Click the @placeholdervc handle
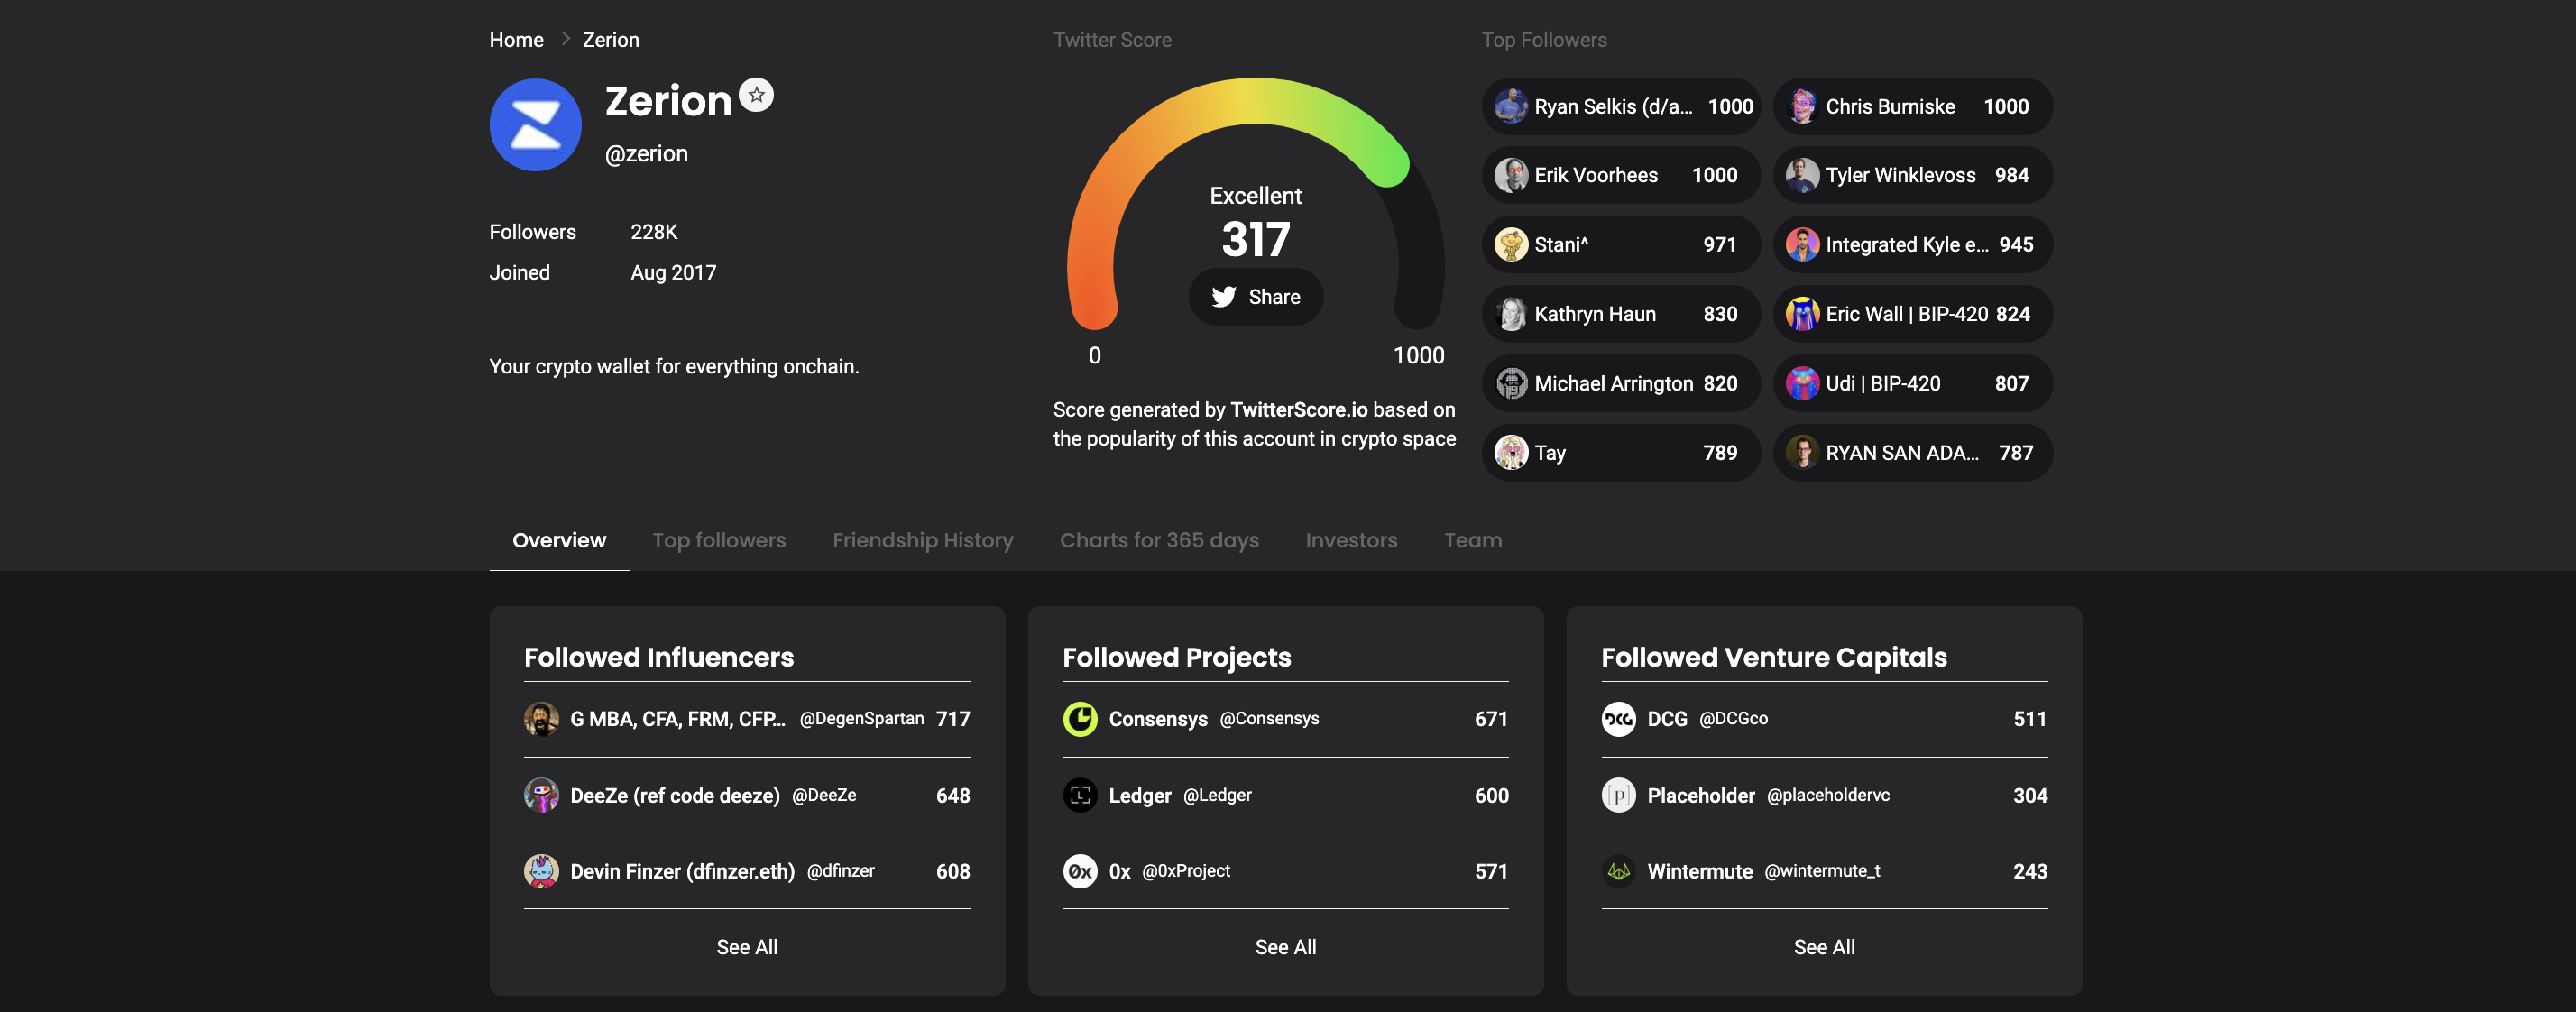 [x=1828, y=795]
